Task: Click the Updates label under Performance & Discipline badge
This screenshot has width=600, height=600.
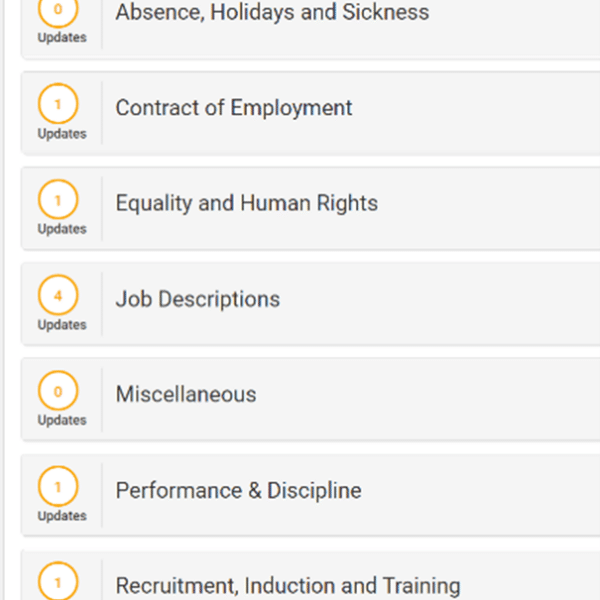Action: point(62,516)
